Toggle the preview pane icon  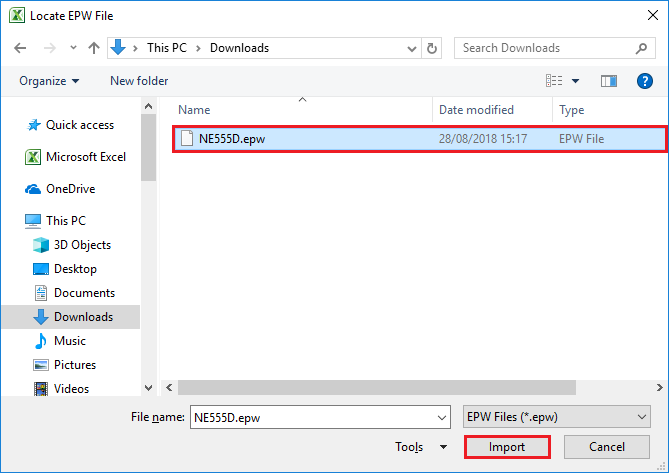609,81
